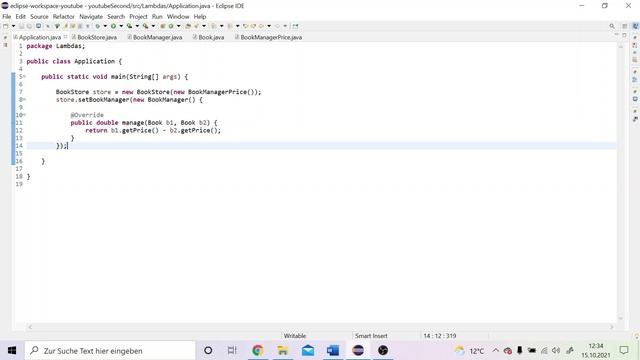Click the taskbar search box
The image size is (640, 360).
110,351
